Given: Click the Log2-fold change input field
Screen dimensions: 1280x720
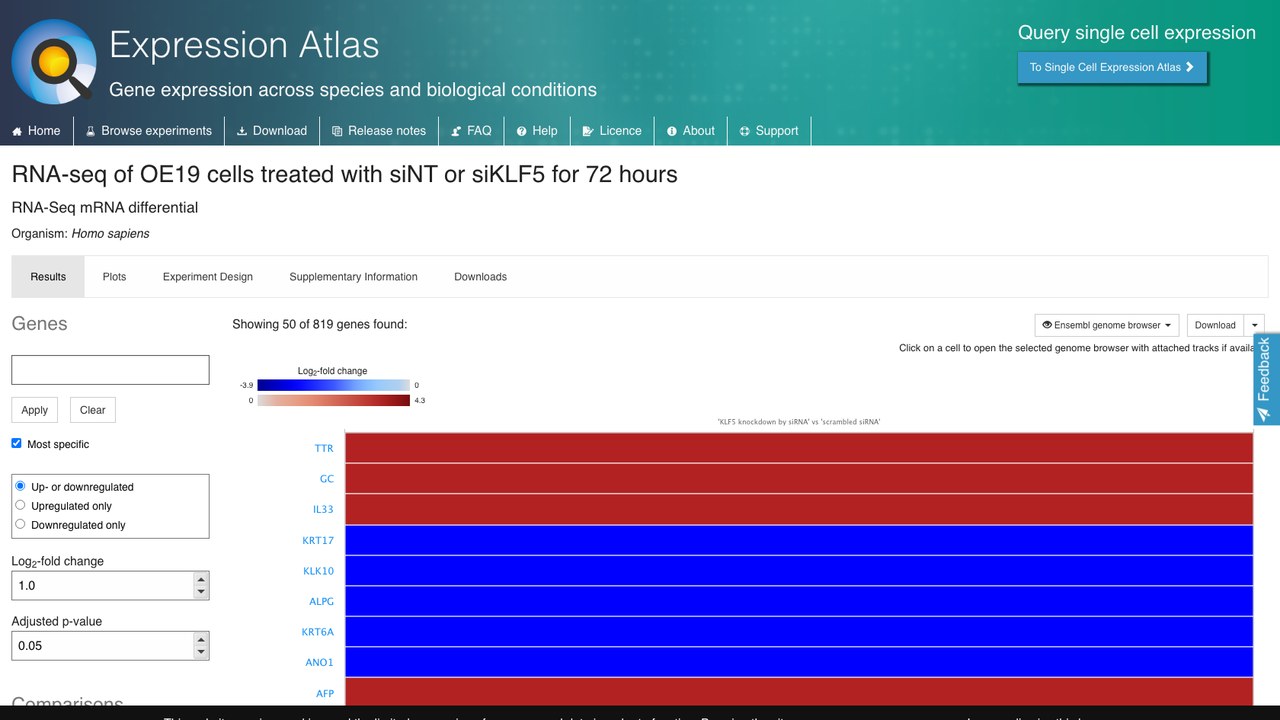Looking at the screenshot, I should point(102,586).
